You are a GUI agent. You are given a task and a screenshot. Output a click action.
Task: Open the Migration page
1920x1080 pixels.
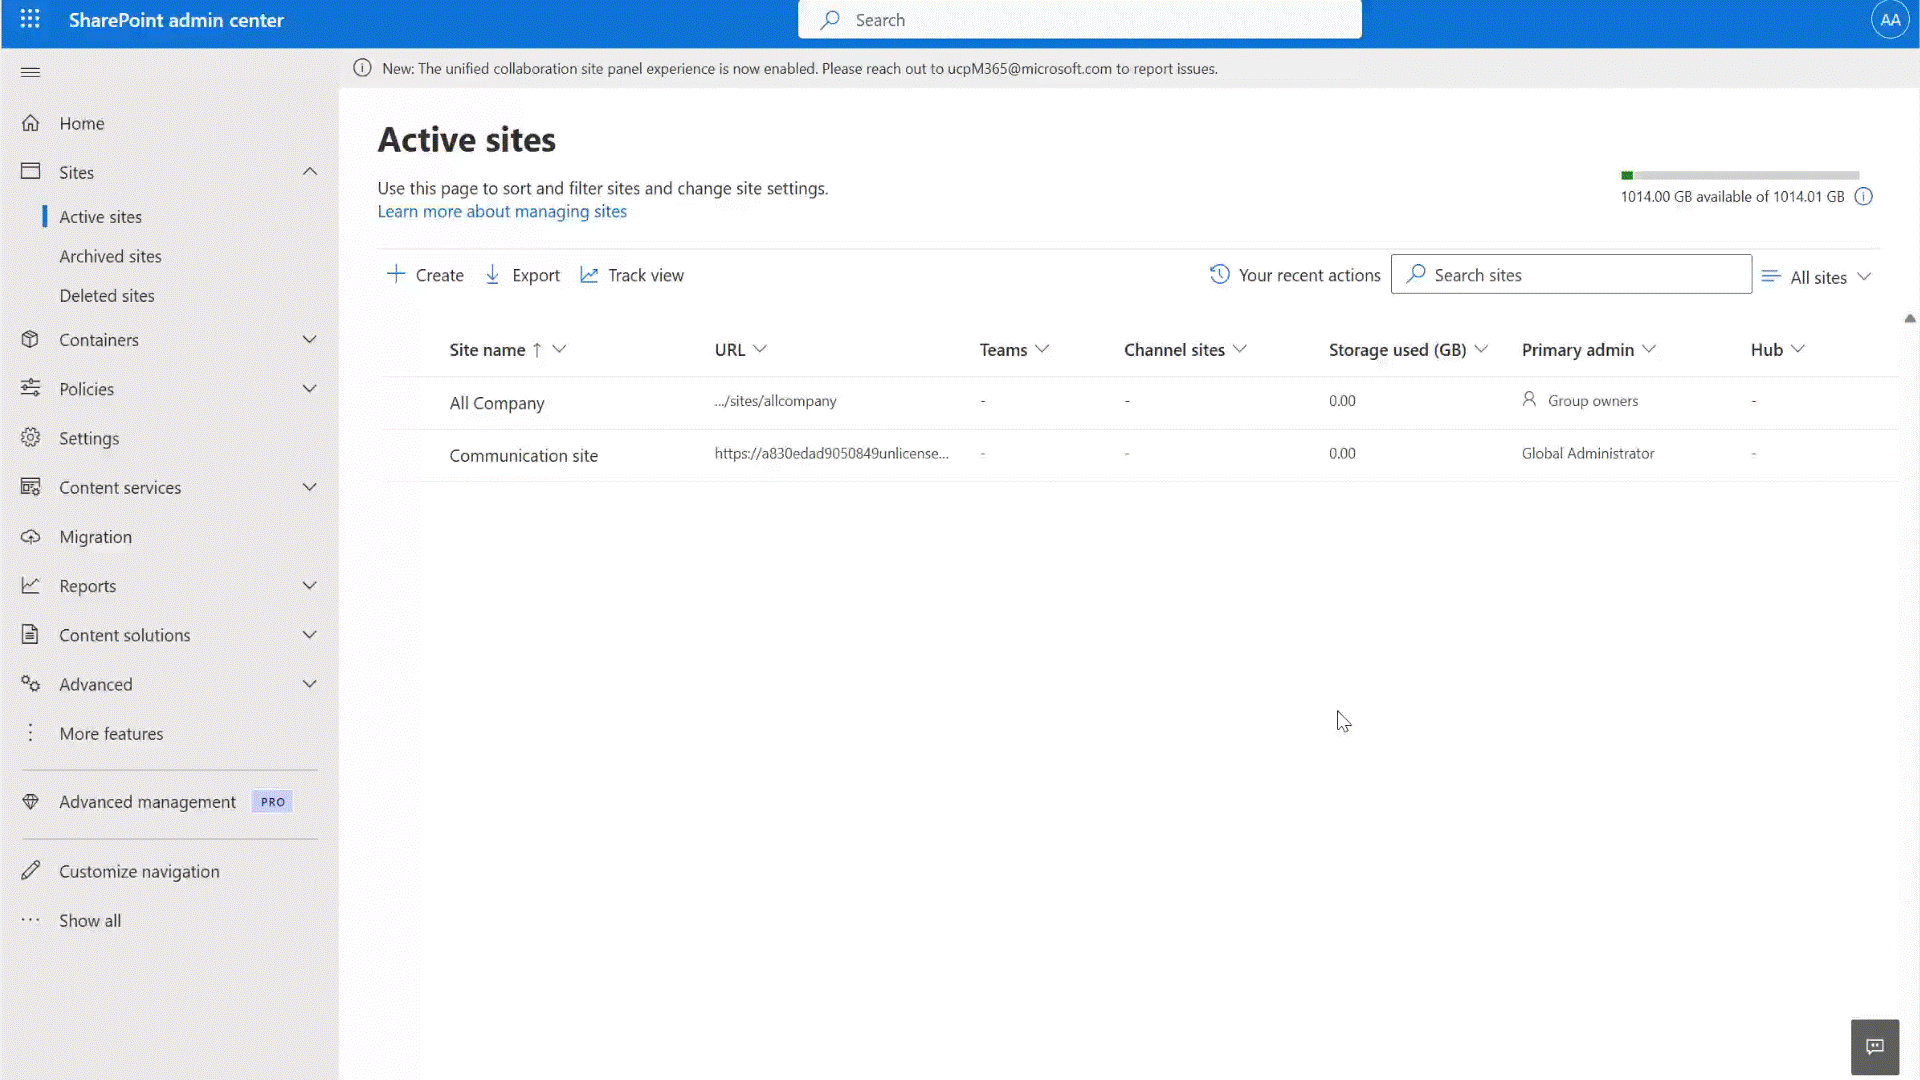[95, 537]
